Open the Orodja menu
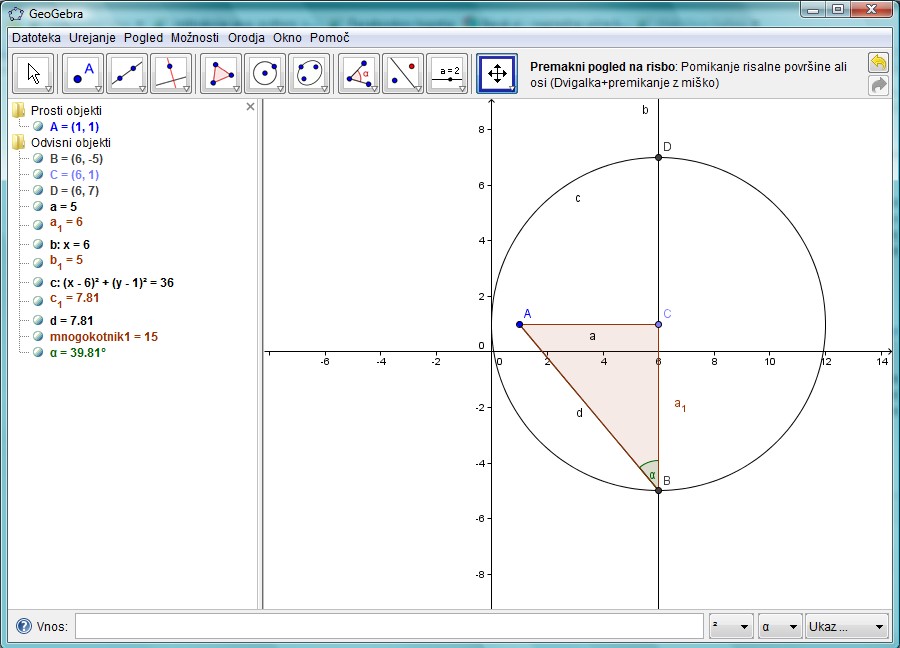Viewport: 900px width, 648px height. pyautogui.click(x=246, y=37)
